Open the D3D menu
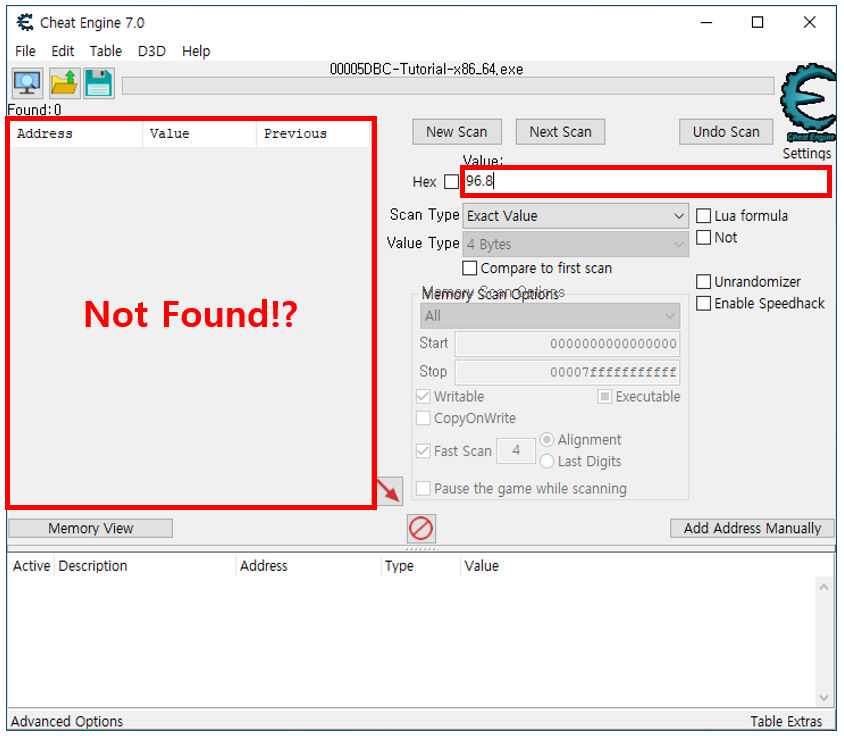Image resolution: width=844 pixels, height=736 pixels. click(152, 51)
